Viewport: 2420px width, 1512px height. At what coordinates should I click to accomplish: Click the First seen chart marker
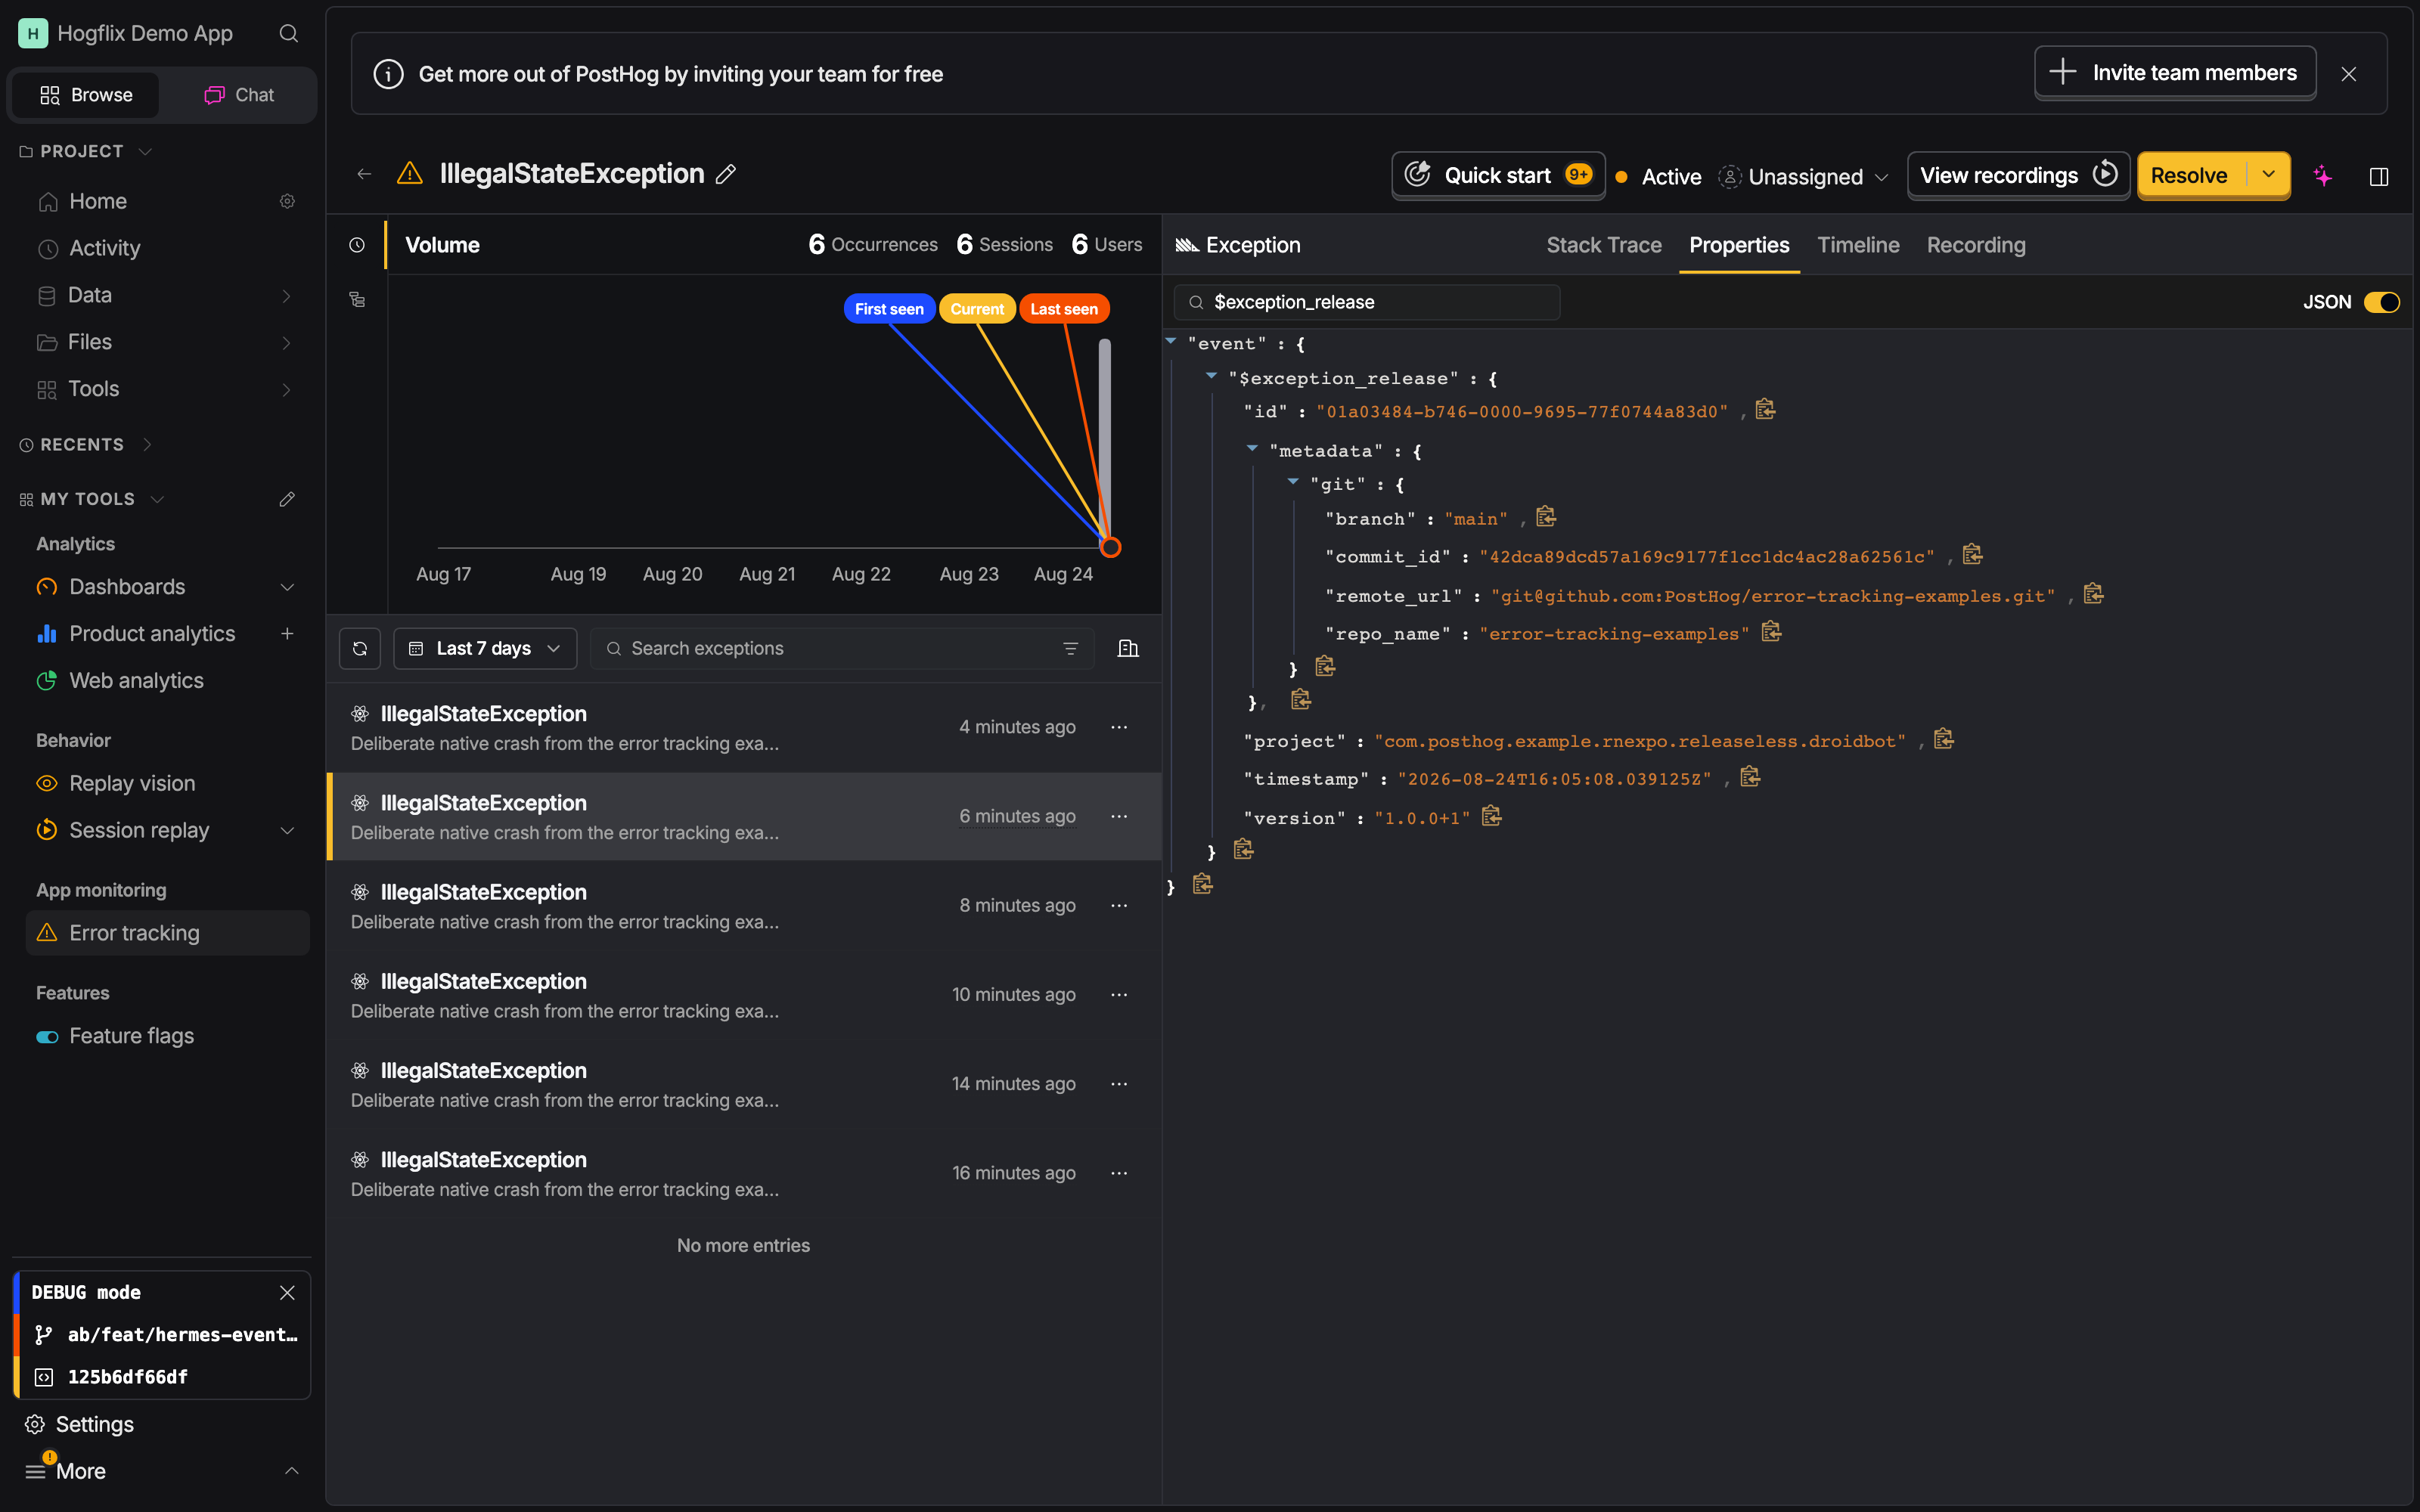point(889,309)
